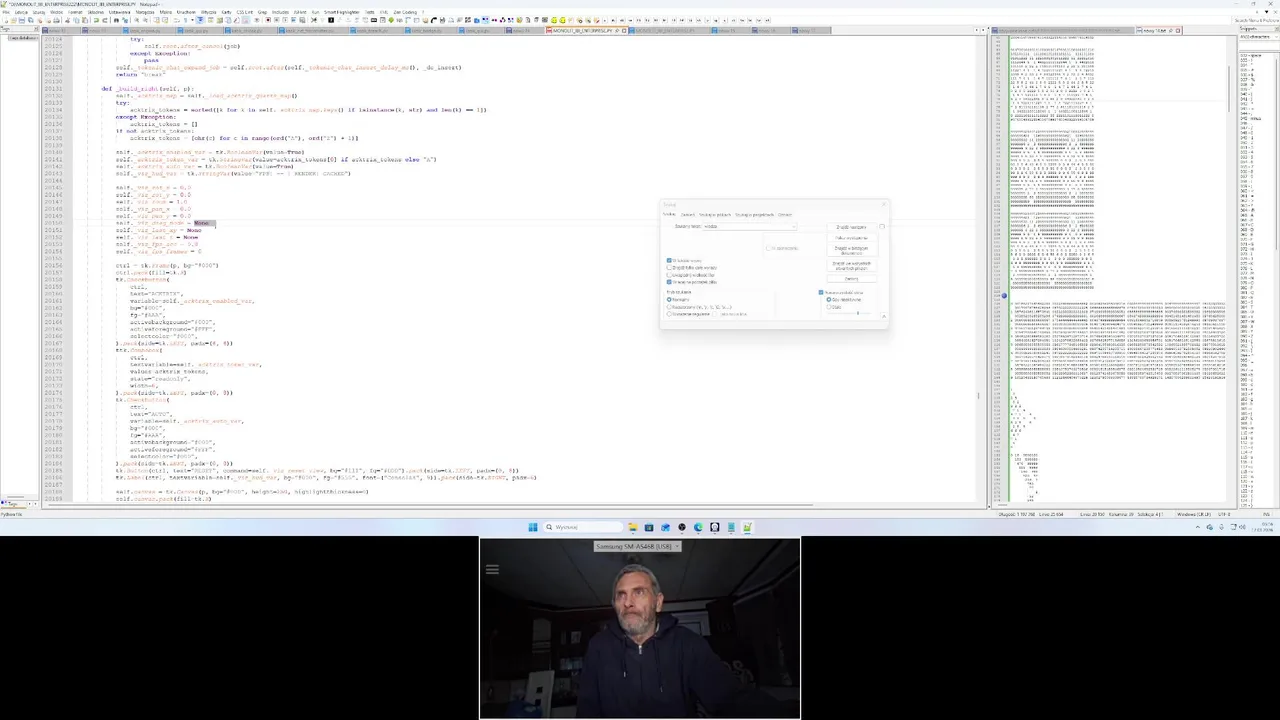Click the Zoom Out toolbar icon
Viewport: 1280px width, 720px height.
click(145, 20)
